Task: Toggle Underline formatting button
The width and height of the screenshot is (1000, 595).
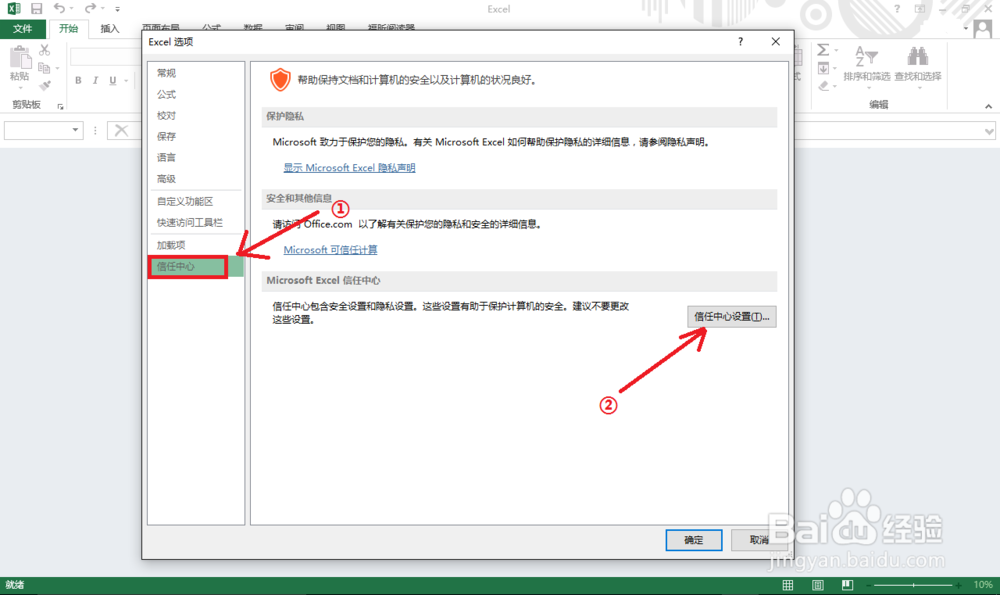Action: [x=113, y=80]
